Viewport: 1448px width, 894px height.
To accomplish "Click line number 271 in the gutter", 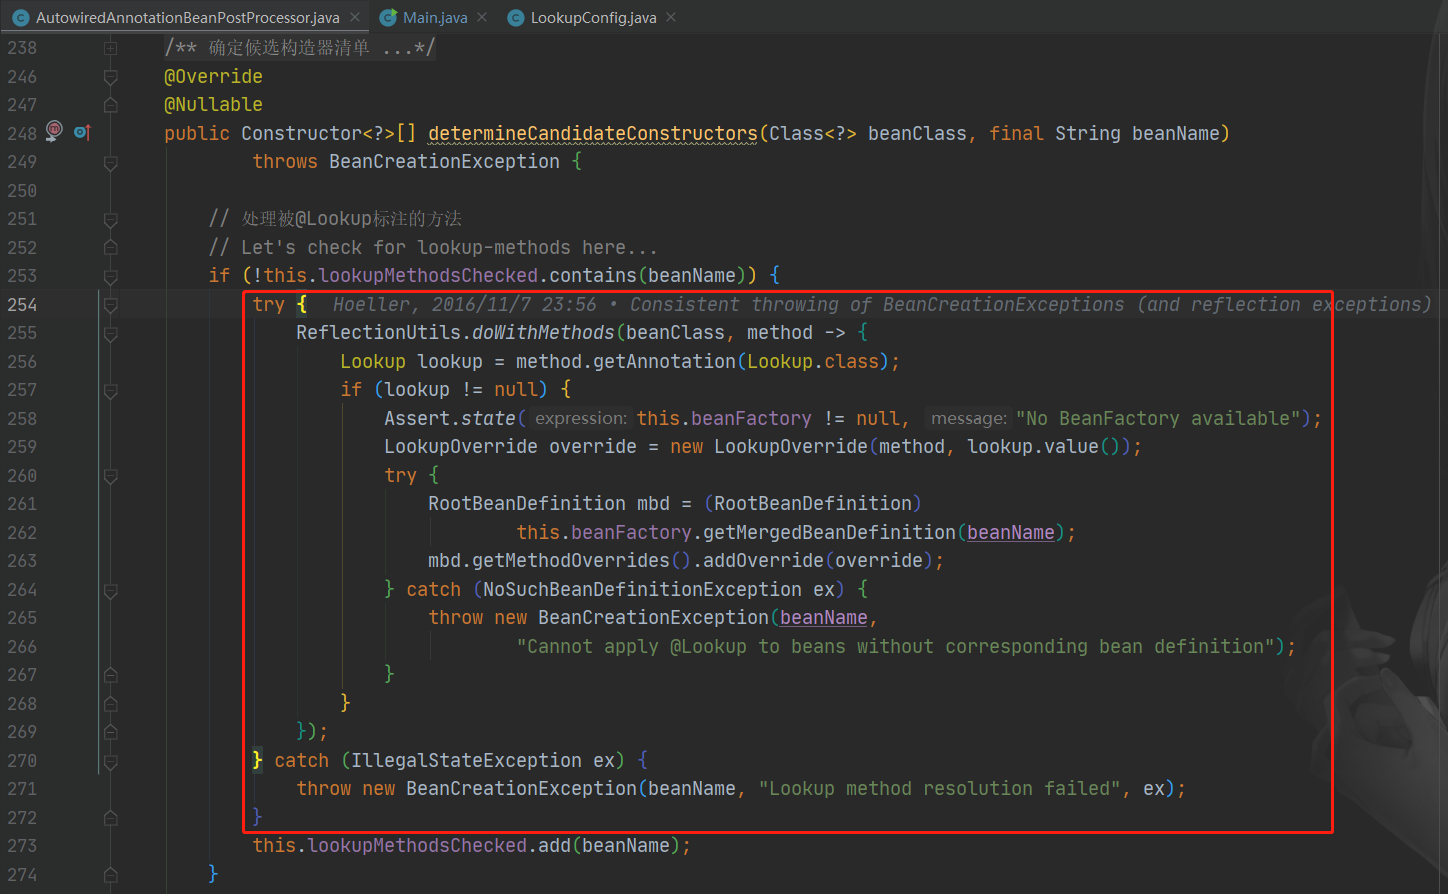I will [x=22, y=789].
